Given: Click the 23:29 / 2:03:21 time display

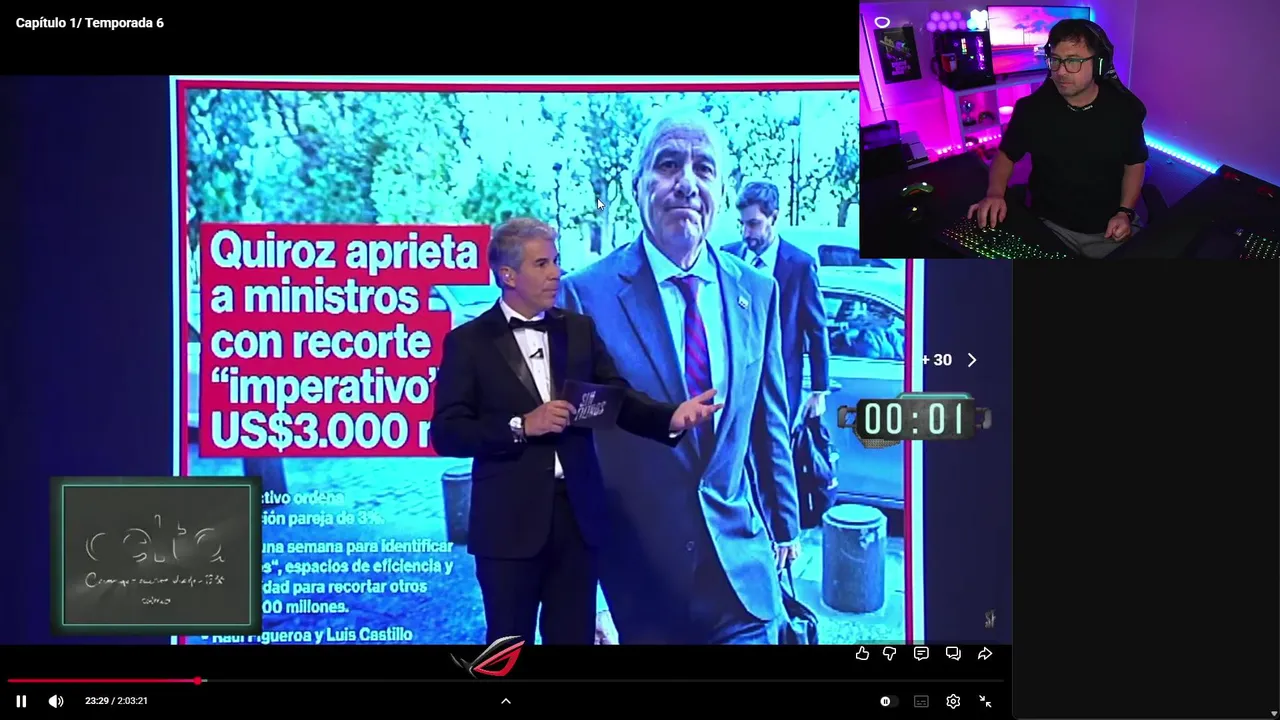Looking at the screenshot, I should pos(116,701).
